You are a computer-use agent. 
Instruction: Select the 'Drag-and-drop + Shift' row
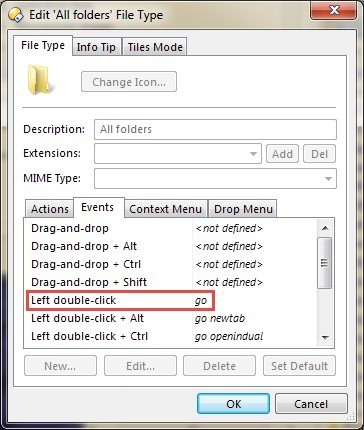point(171,282)
